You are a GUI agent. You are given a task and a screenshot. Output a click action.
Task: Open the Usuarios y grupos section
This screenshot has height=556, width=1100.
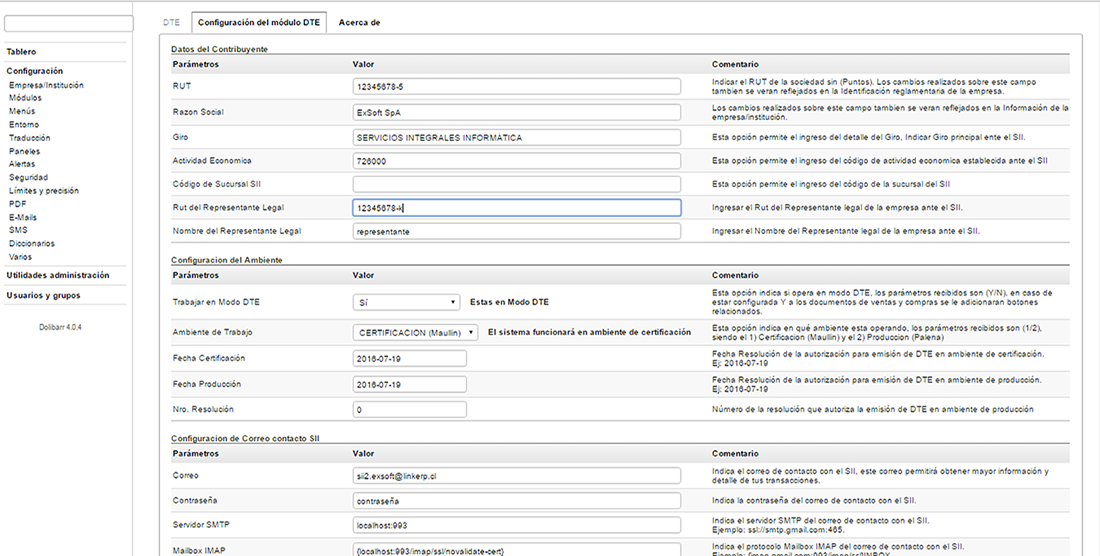coord(43,295)
